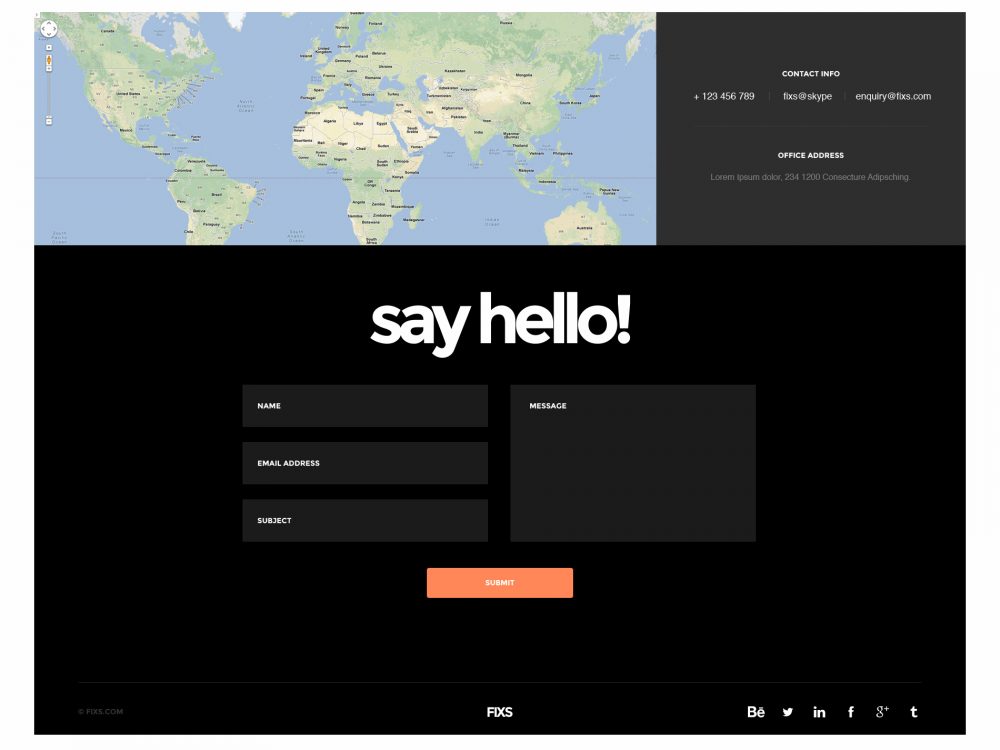Image resolution: width=1000 pixels, height=750 pixels.
Task: Open the Tumblr icon at bottom right
Action: pos(913,712)
